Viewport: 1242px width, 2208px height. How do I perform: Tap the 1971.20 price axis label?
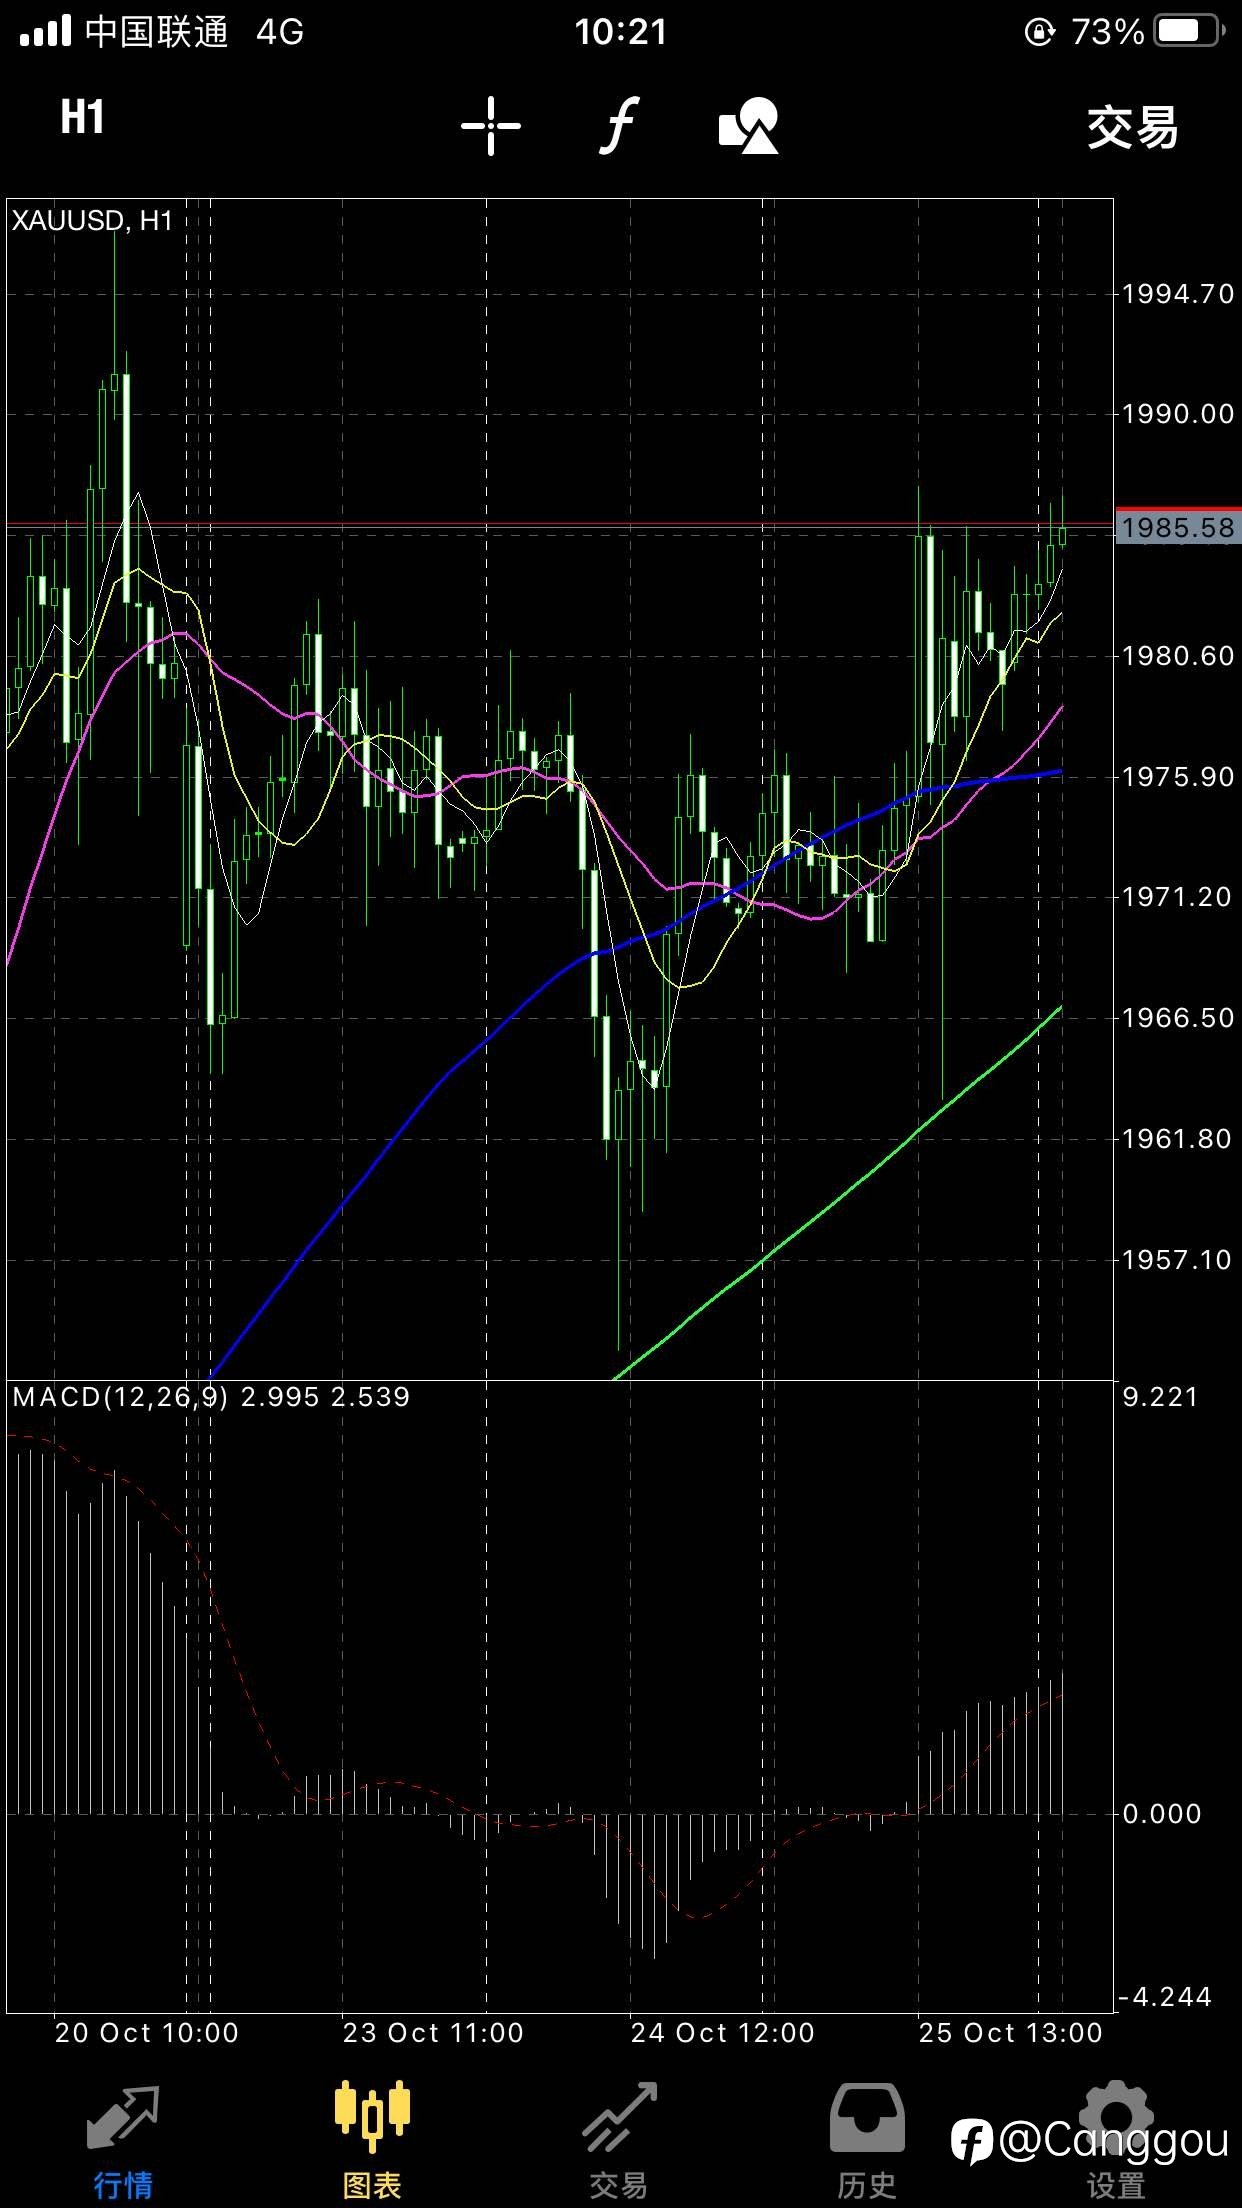coord(1178,897)
